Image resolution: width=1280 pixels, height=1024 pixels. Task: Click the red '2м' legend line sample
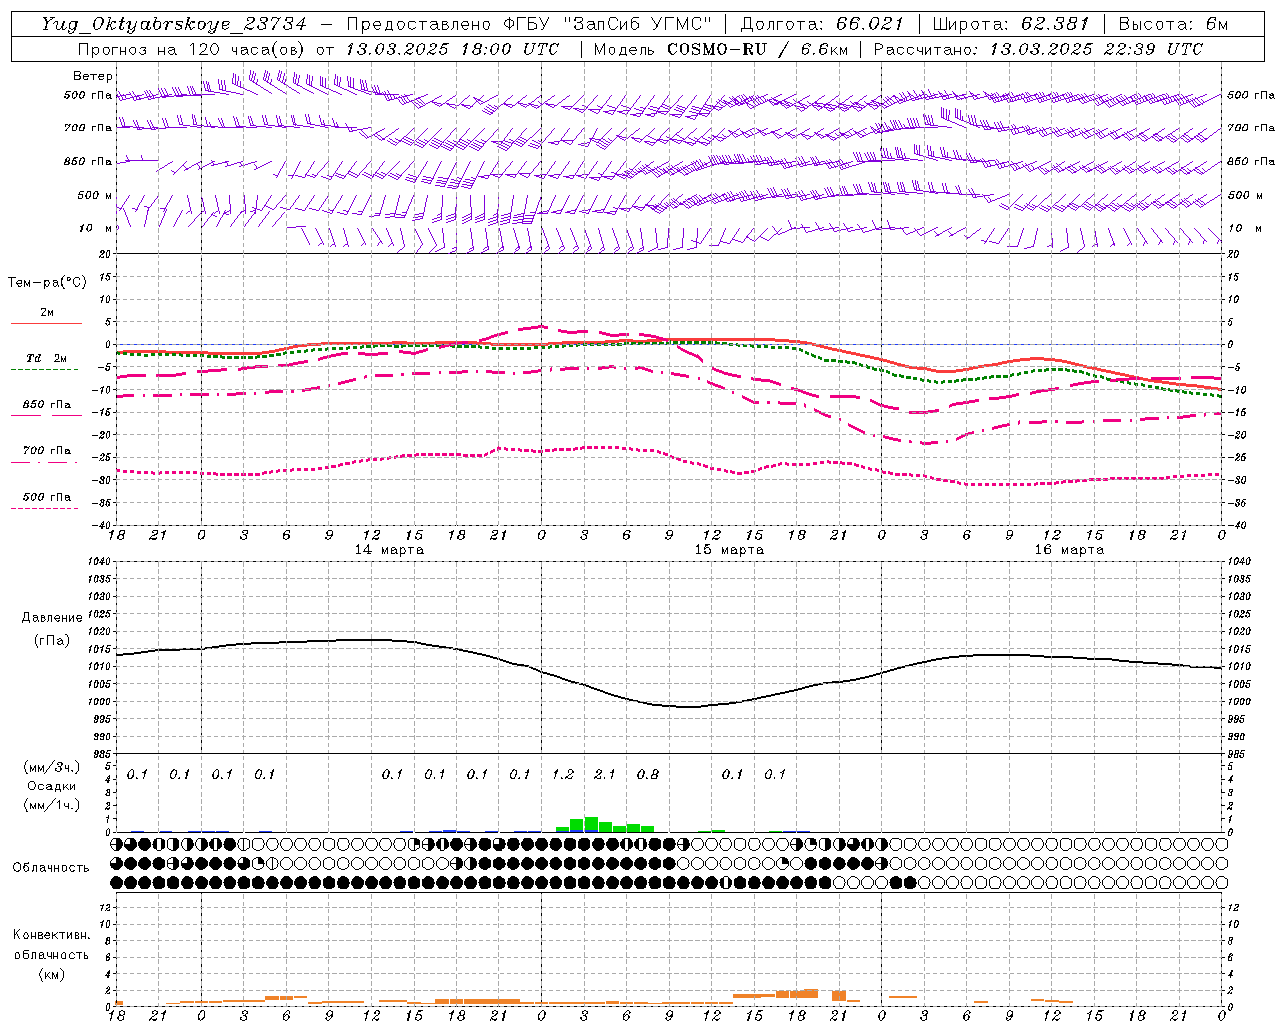coord(46,323)
